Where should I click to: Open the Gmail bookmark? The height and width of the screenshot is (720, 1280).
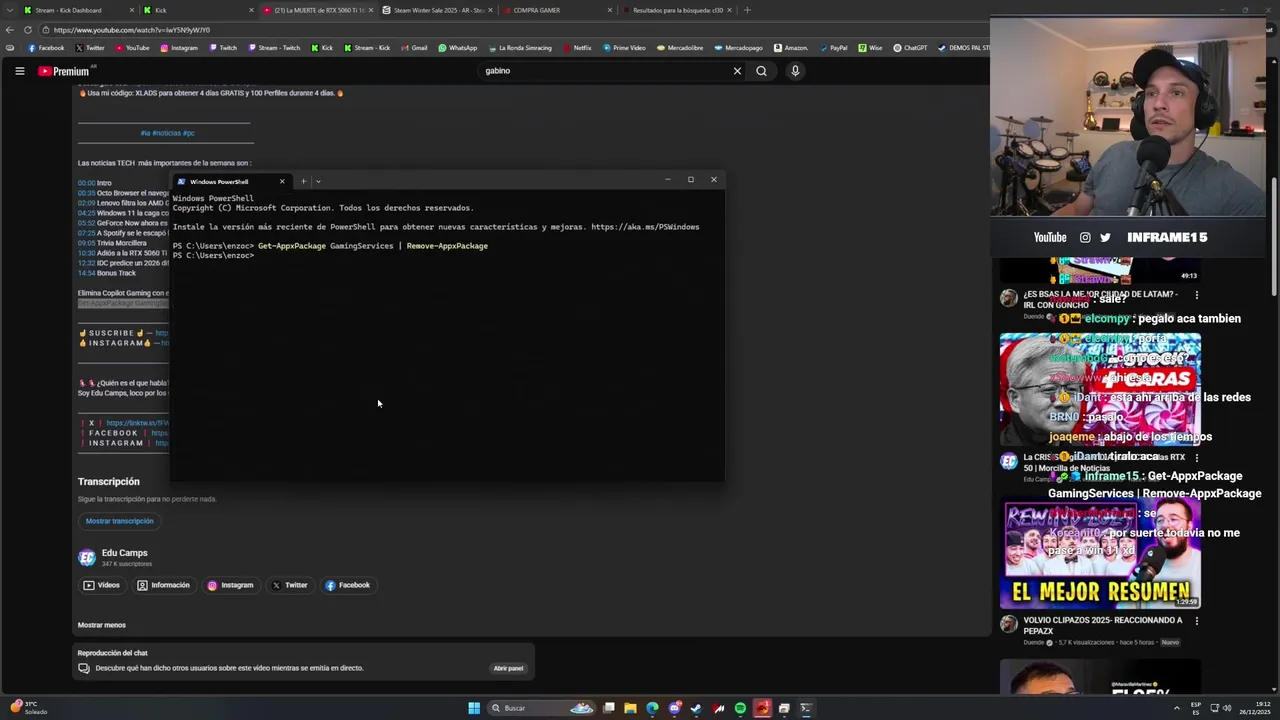click(x=414, y=48)
